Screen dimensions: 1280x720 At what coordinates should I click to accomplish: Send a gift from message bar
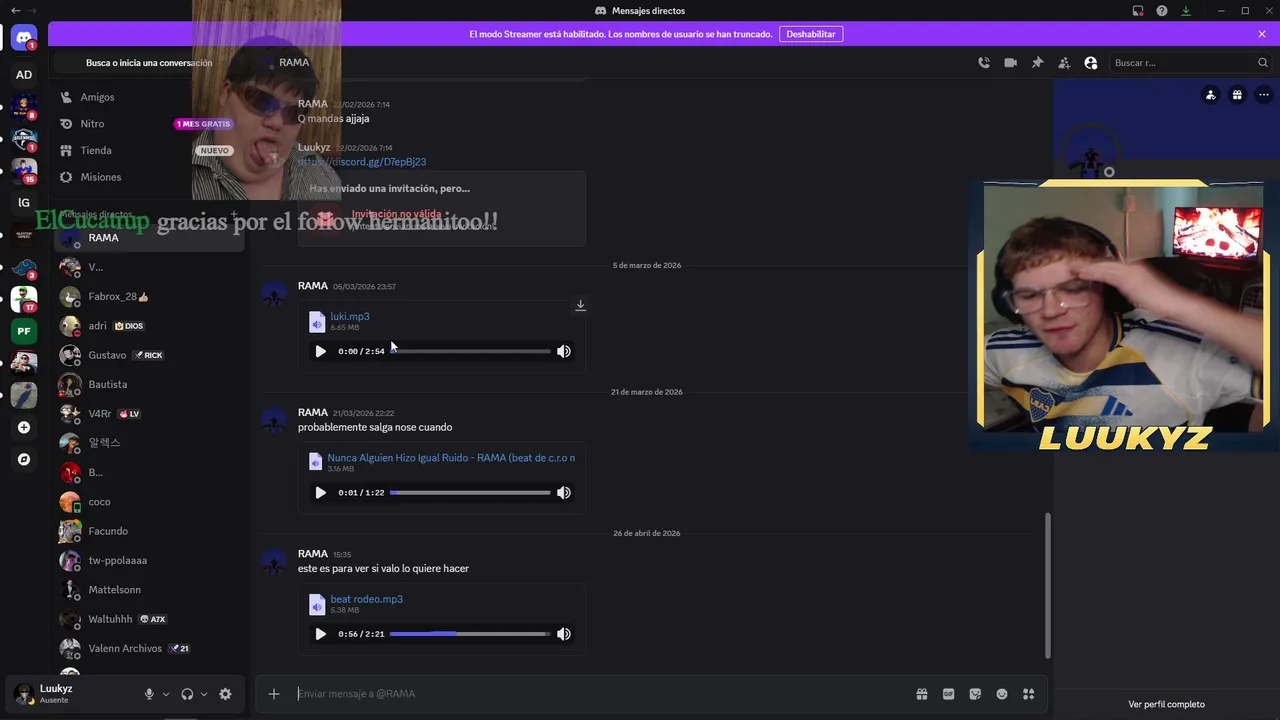click(922, 694)
